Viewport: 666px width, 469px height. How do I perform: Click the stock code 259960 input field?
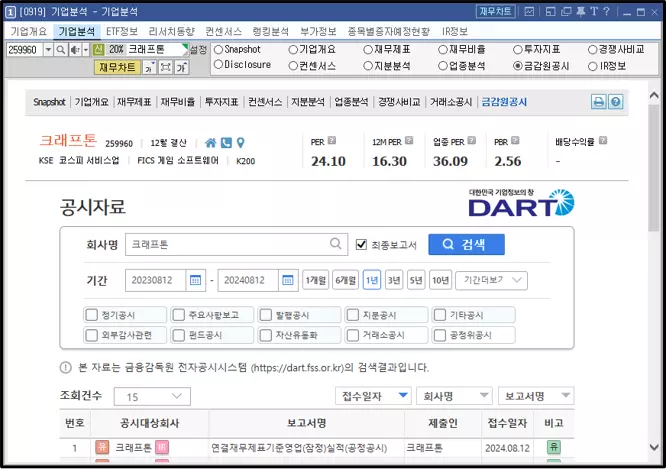(25, 50)
